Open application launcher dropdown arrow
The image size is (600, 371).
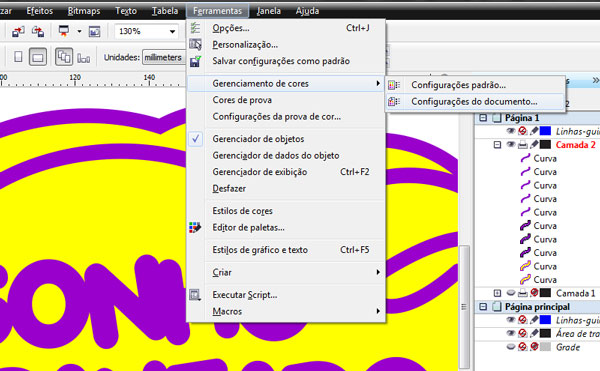[79, 31]
